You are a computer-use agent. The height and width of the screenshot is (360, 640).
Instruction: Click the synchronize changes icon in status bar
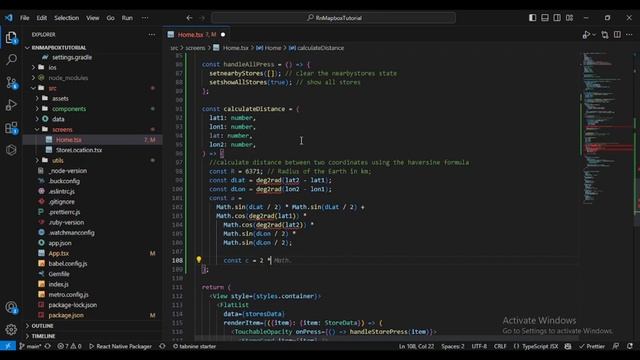coord(48,346)
